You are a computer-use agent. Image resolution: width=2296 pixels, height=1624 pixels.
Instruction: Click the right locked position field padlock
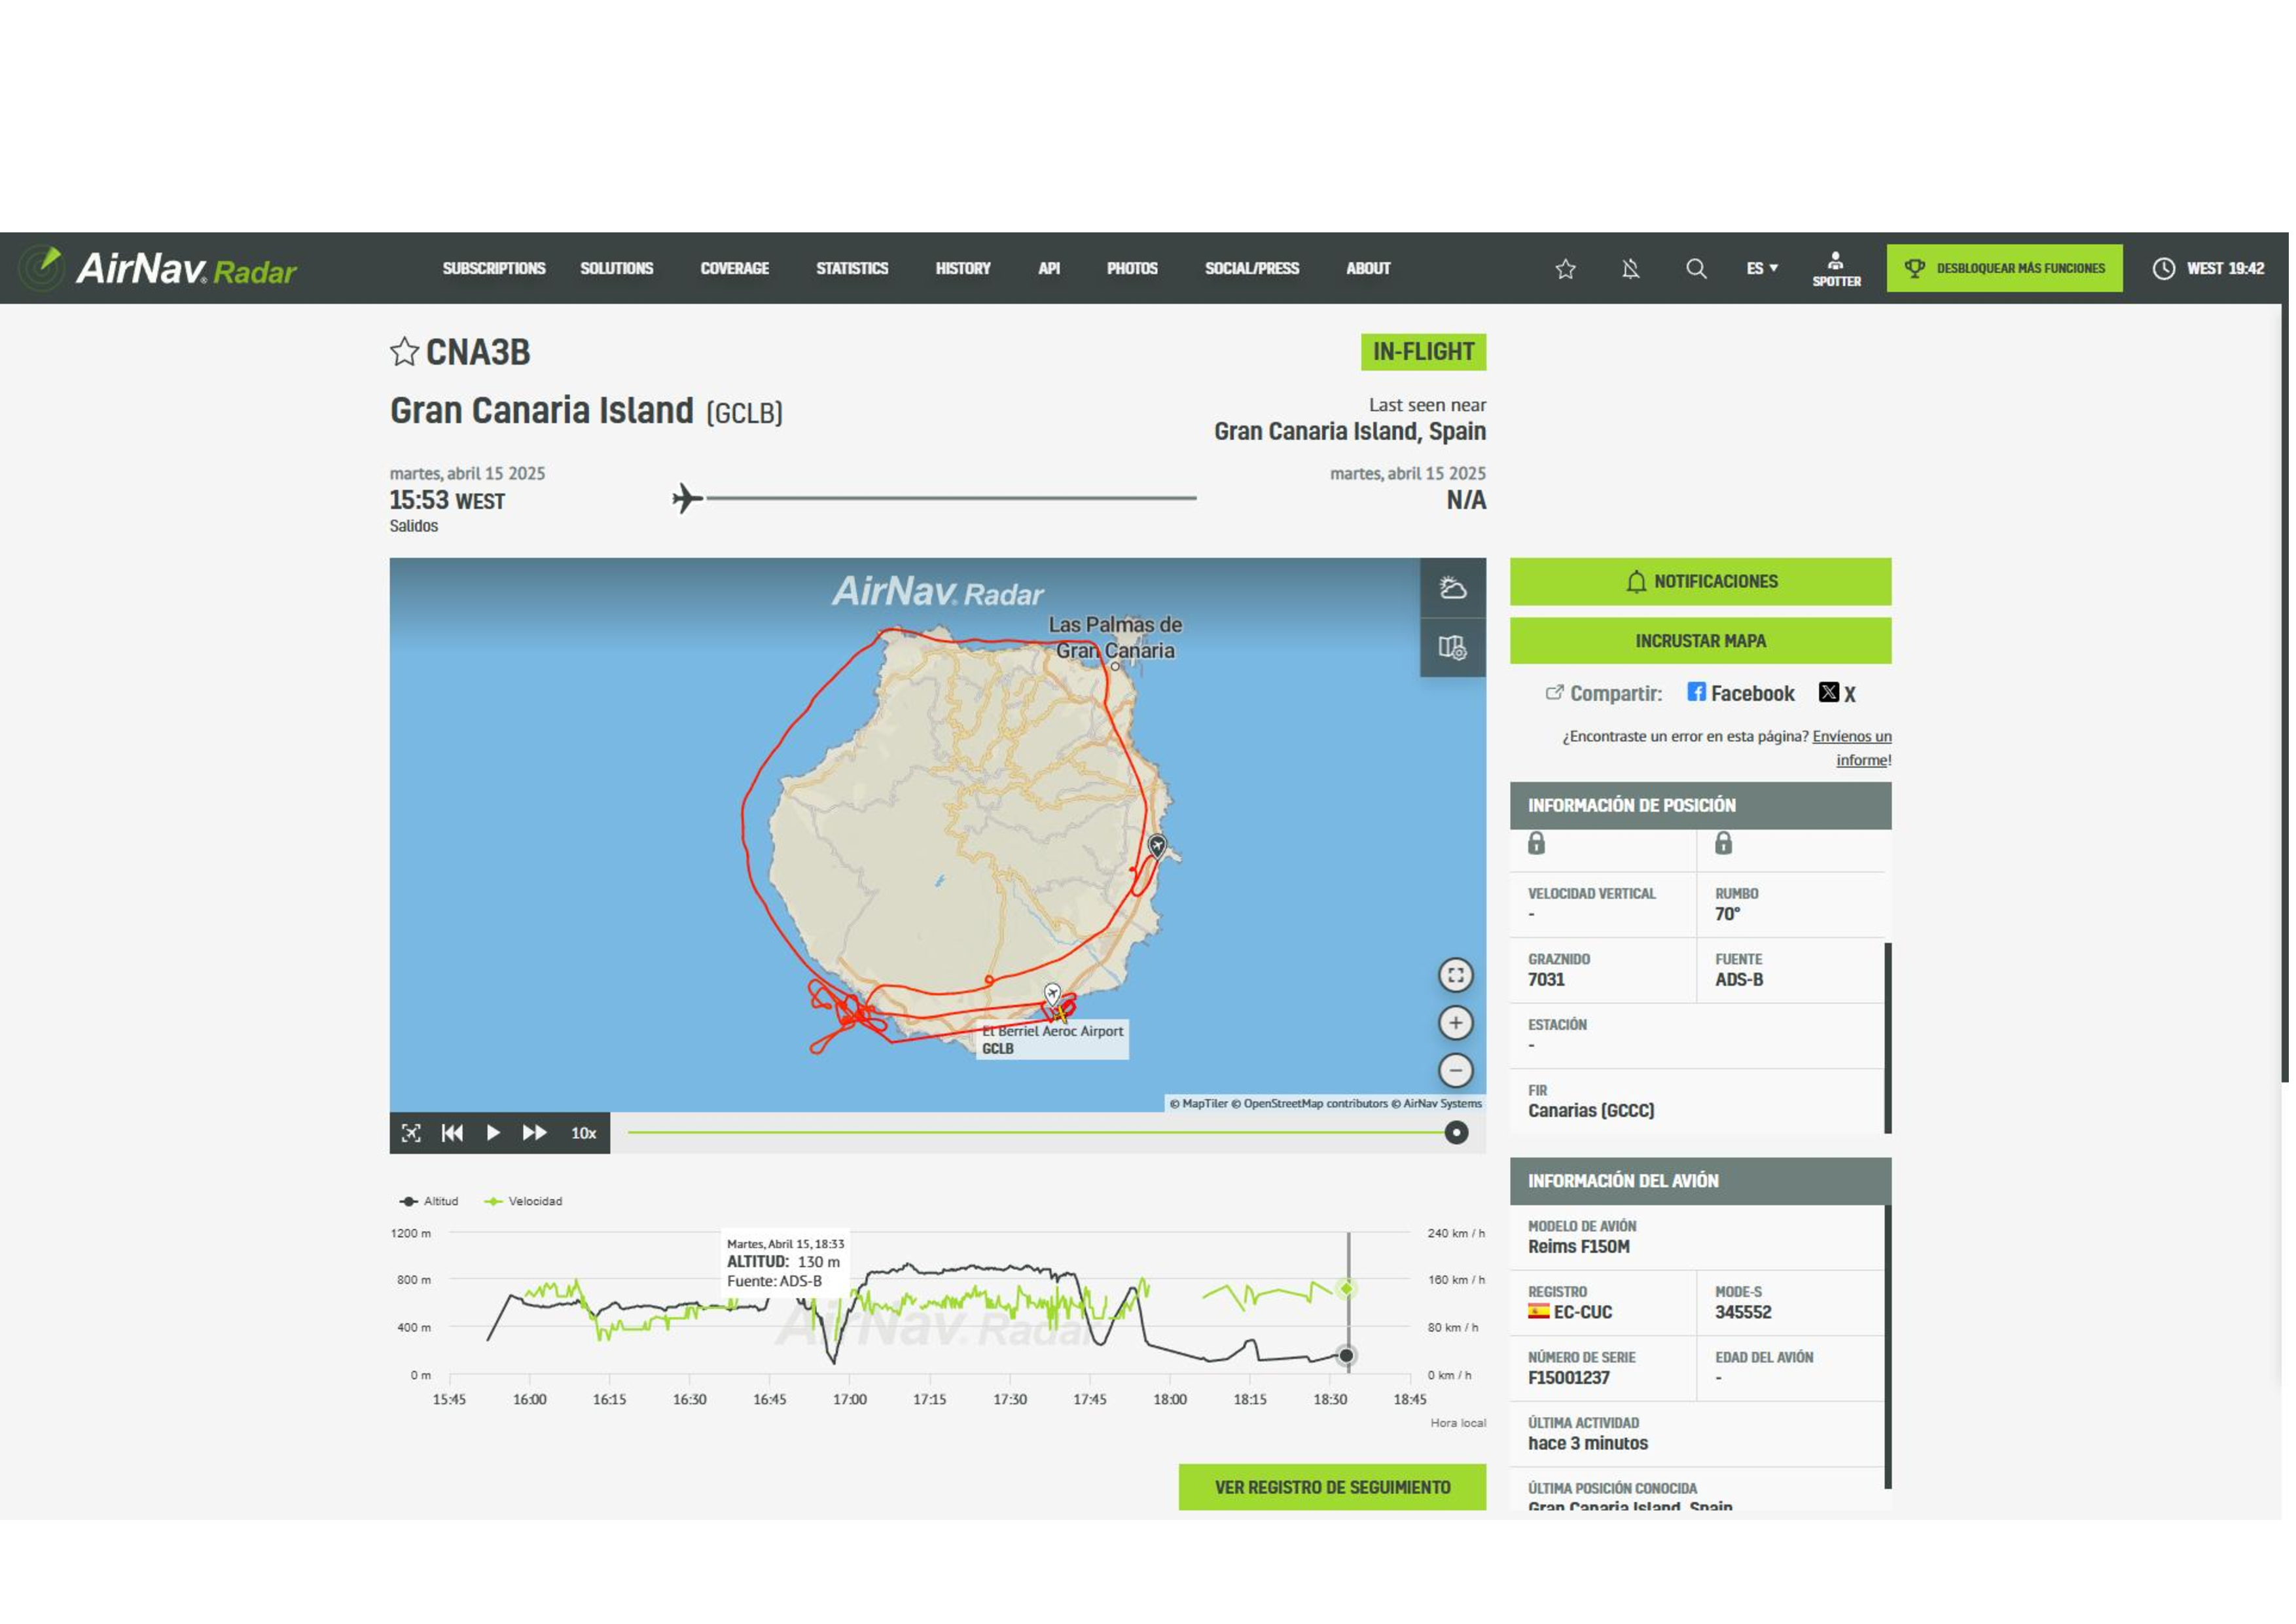1724,844
